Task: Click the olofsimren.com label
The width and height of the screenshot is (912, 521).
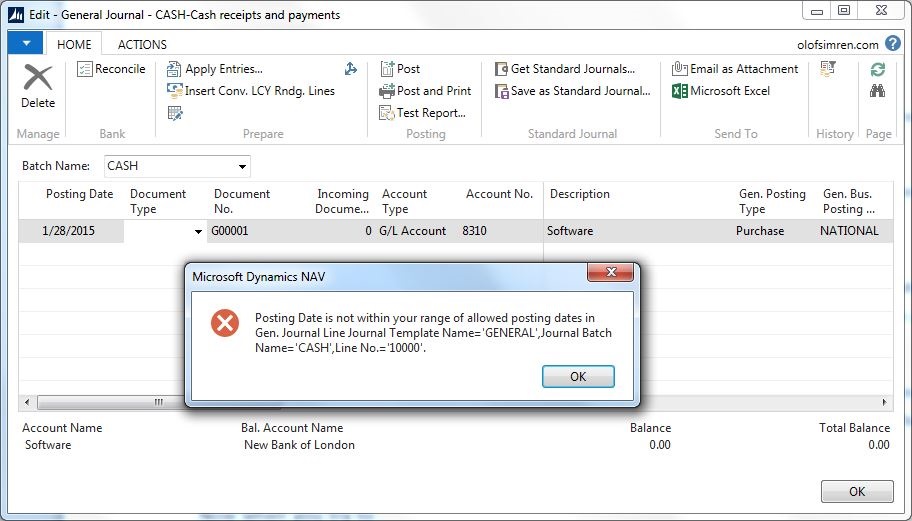Action: point(838,45)
